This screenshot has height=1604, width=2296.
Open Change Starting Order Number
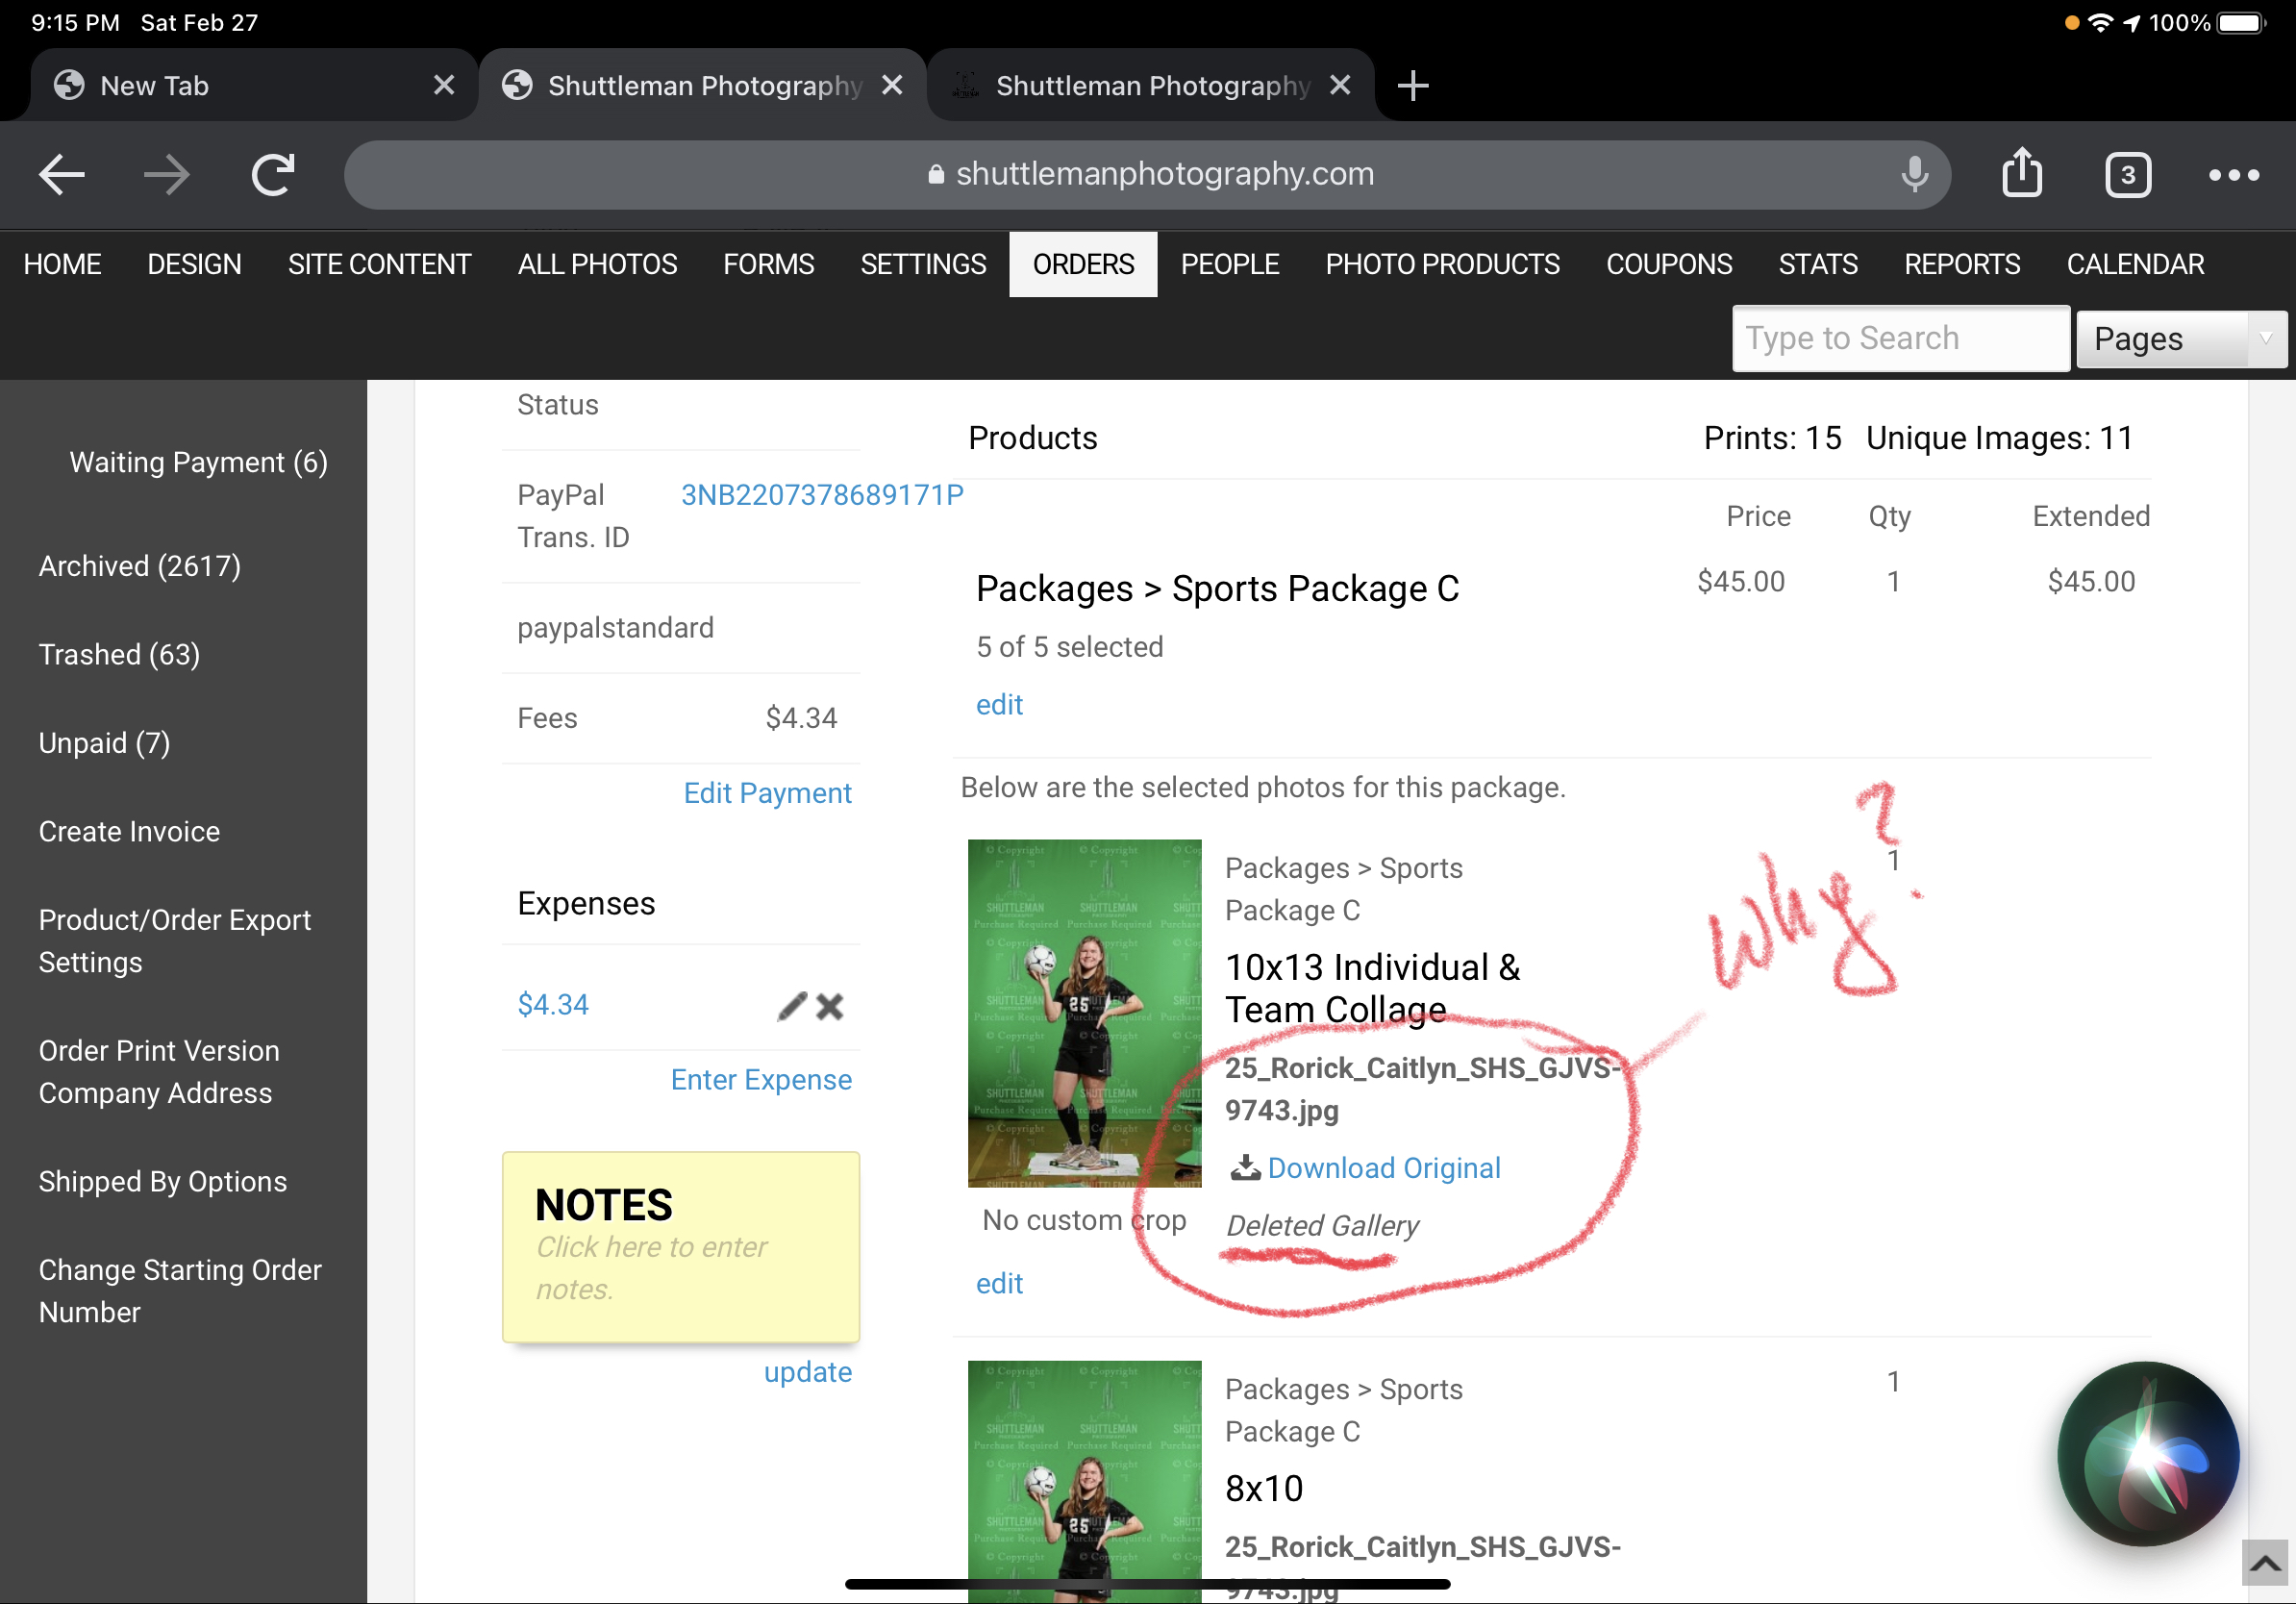[x=180, y=1291]
